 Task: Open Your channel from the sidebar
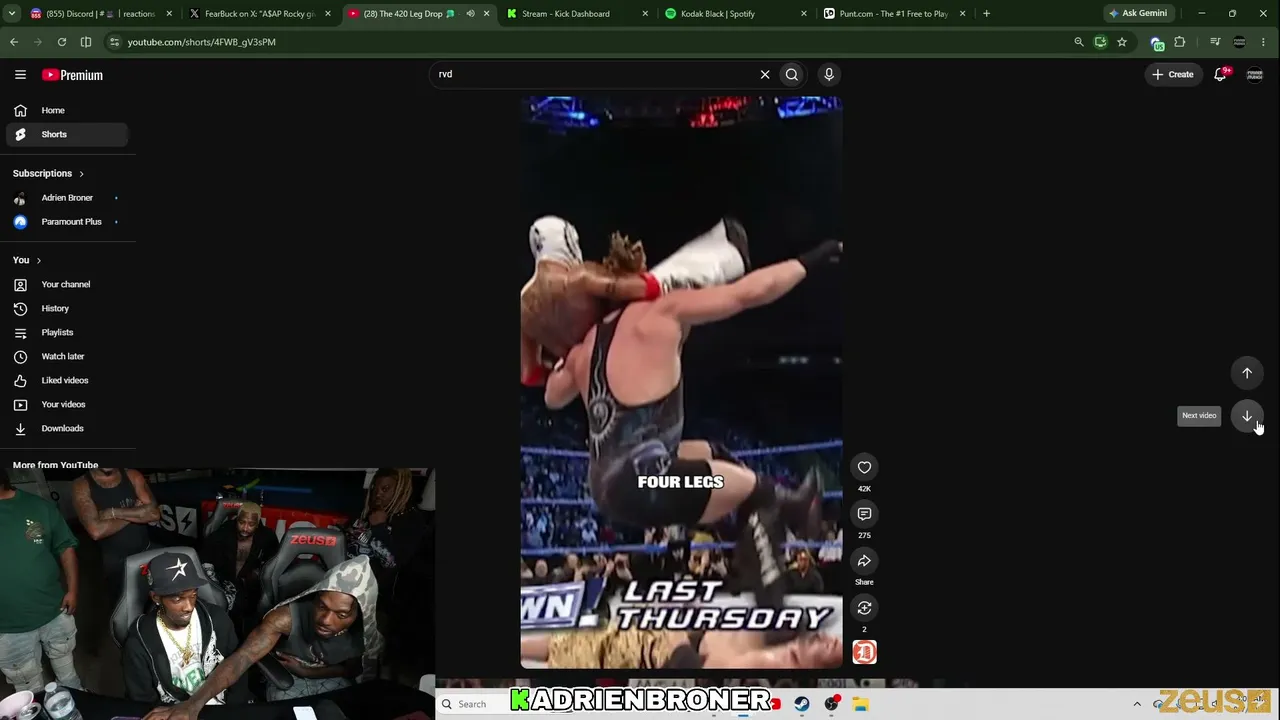(67, 284)
